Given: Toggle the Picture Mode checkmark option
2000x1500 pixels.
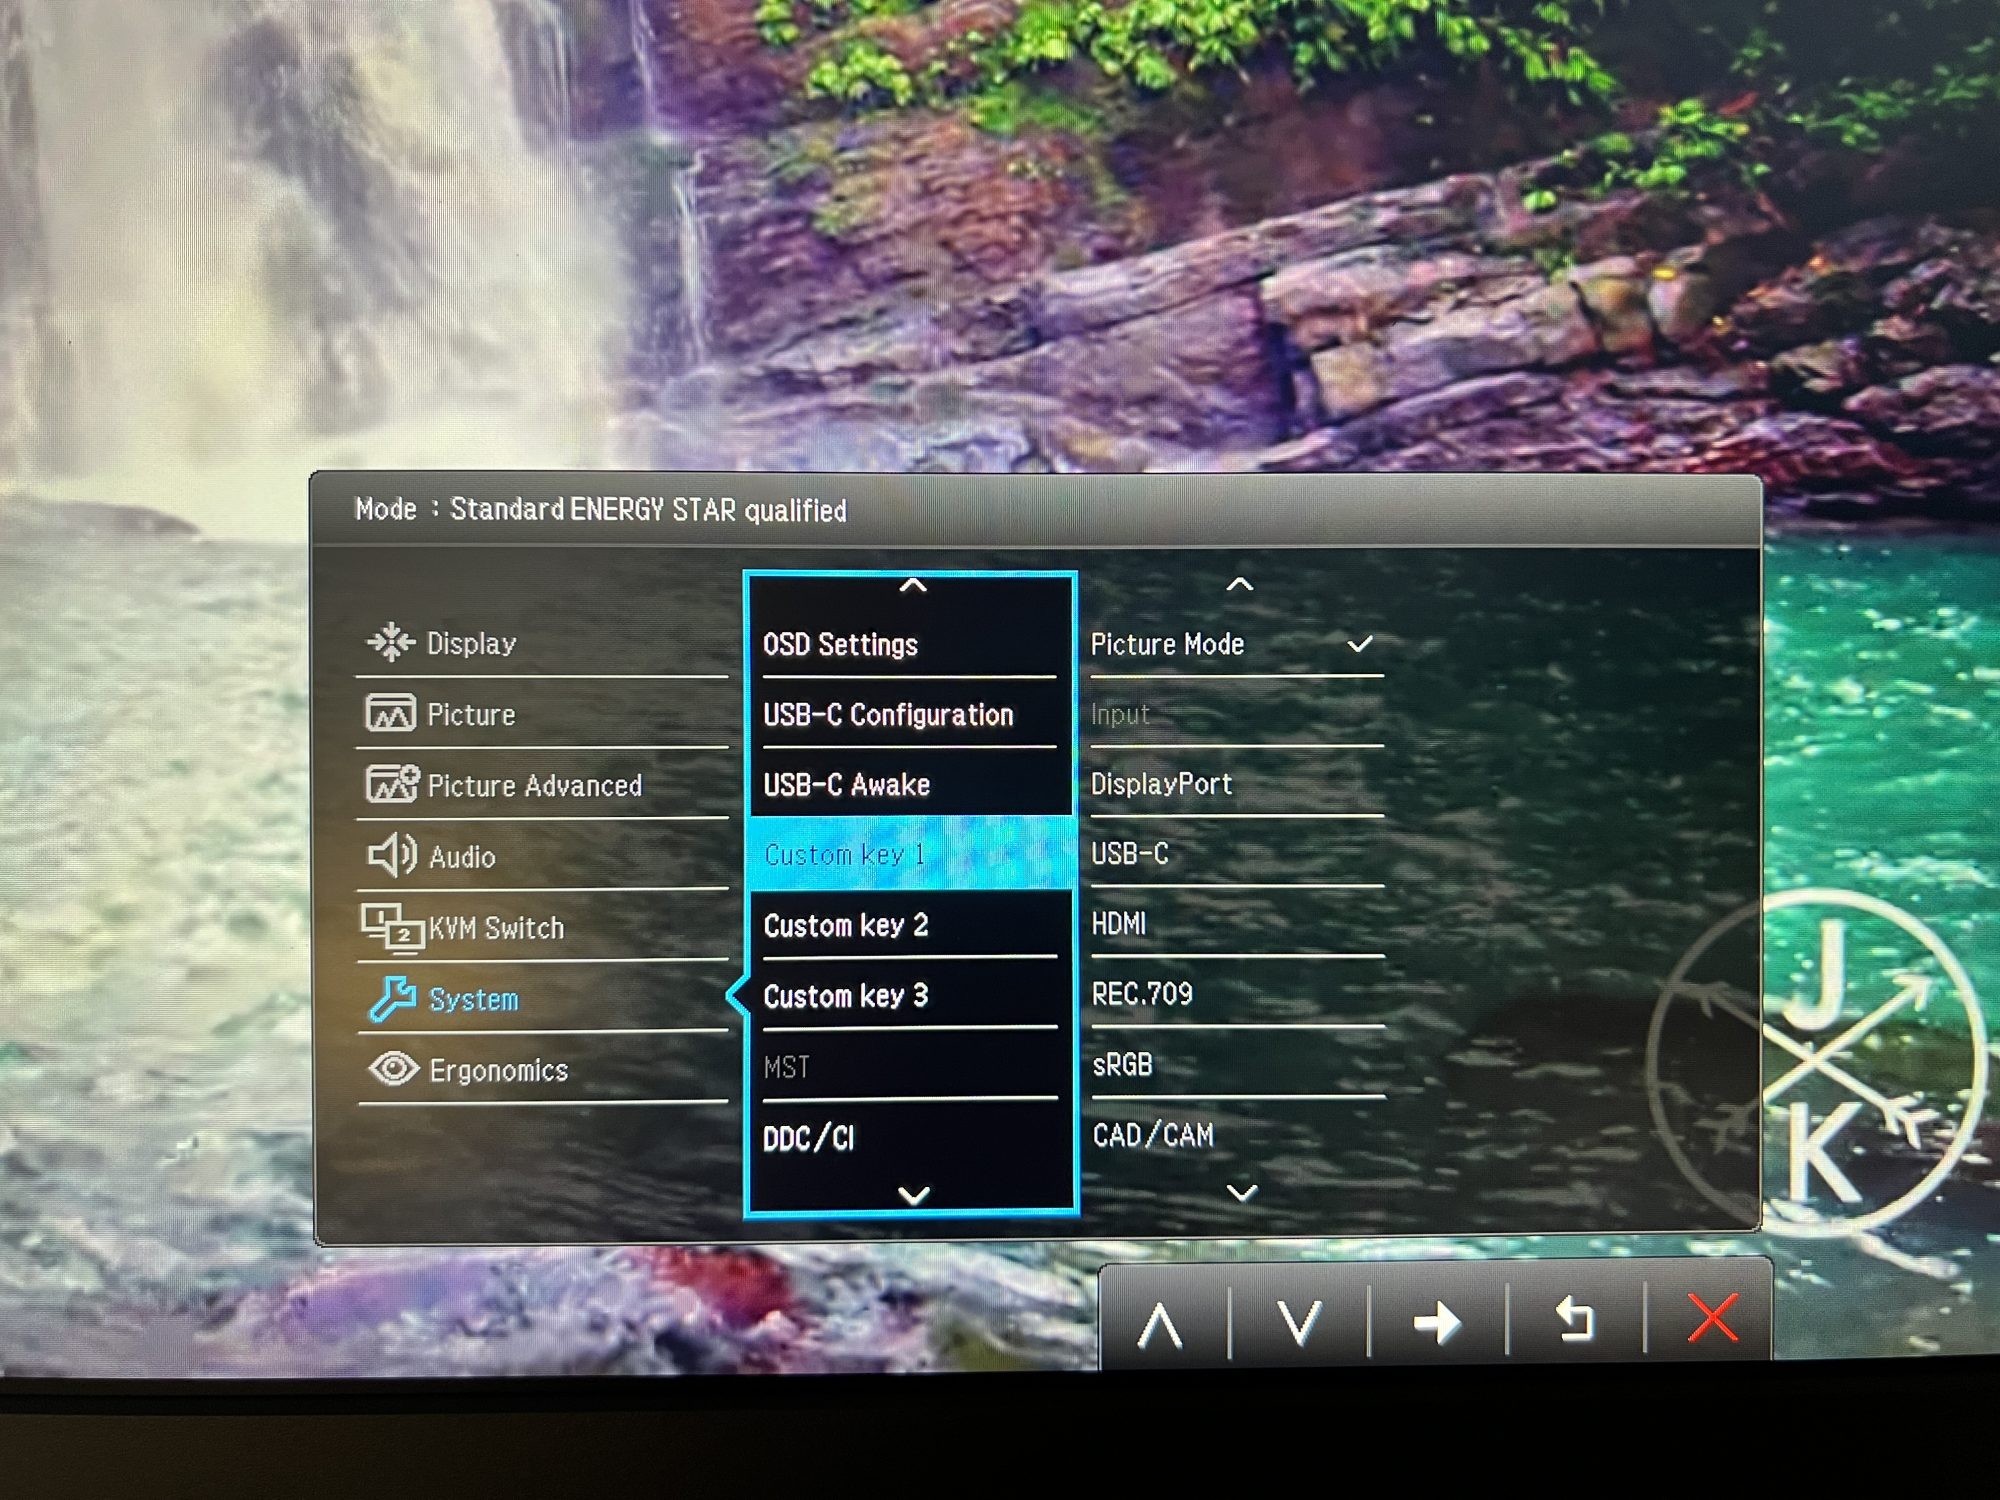Looking at the screenshot, I should (x=1359, y=644).
